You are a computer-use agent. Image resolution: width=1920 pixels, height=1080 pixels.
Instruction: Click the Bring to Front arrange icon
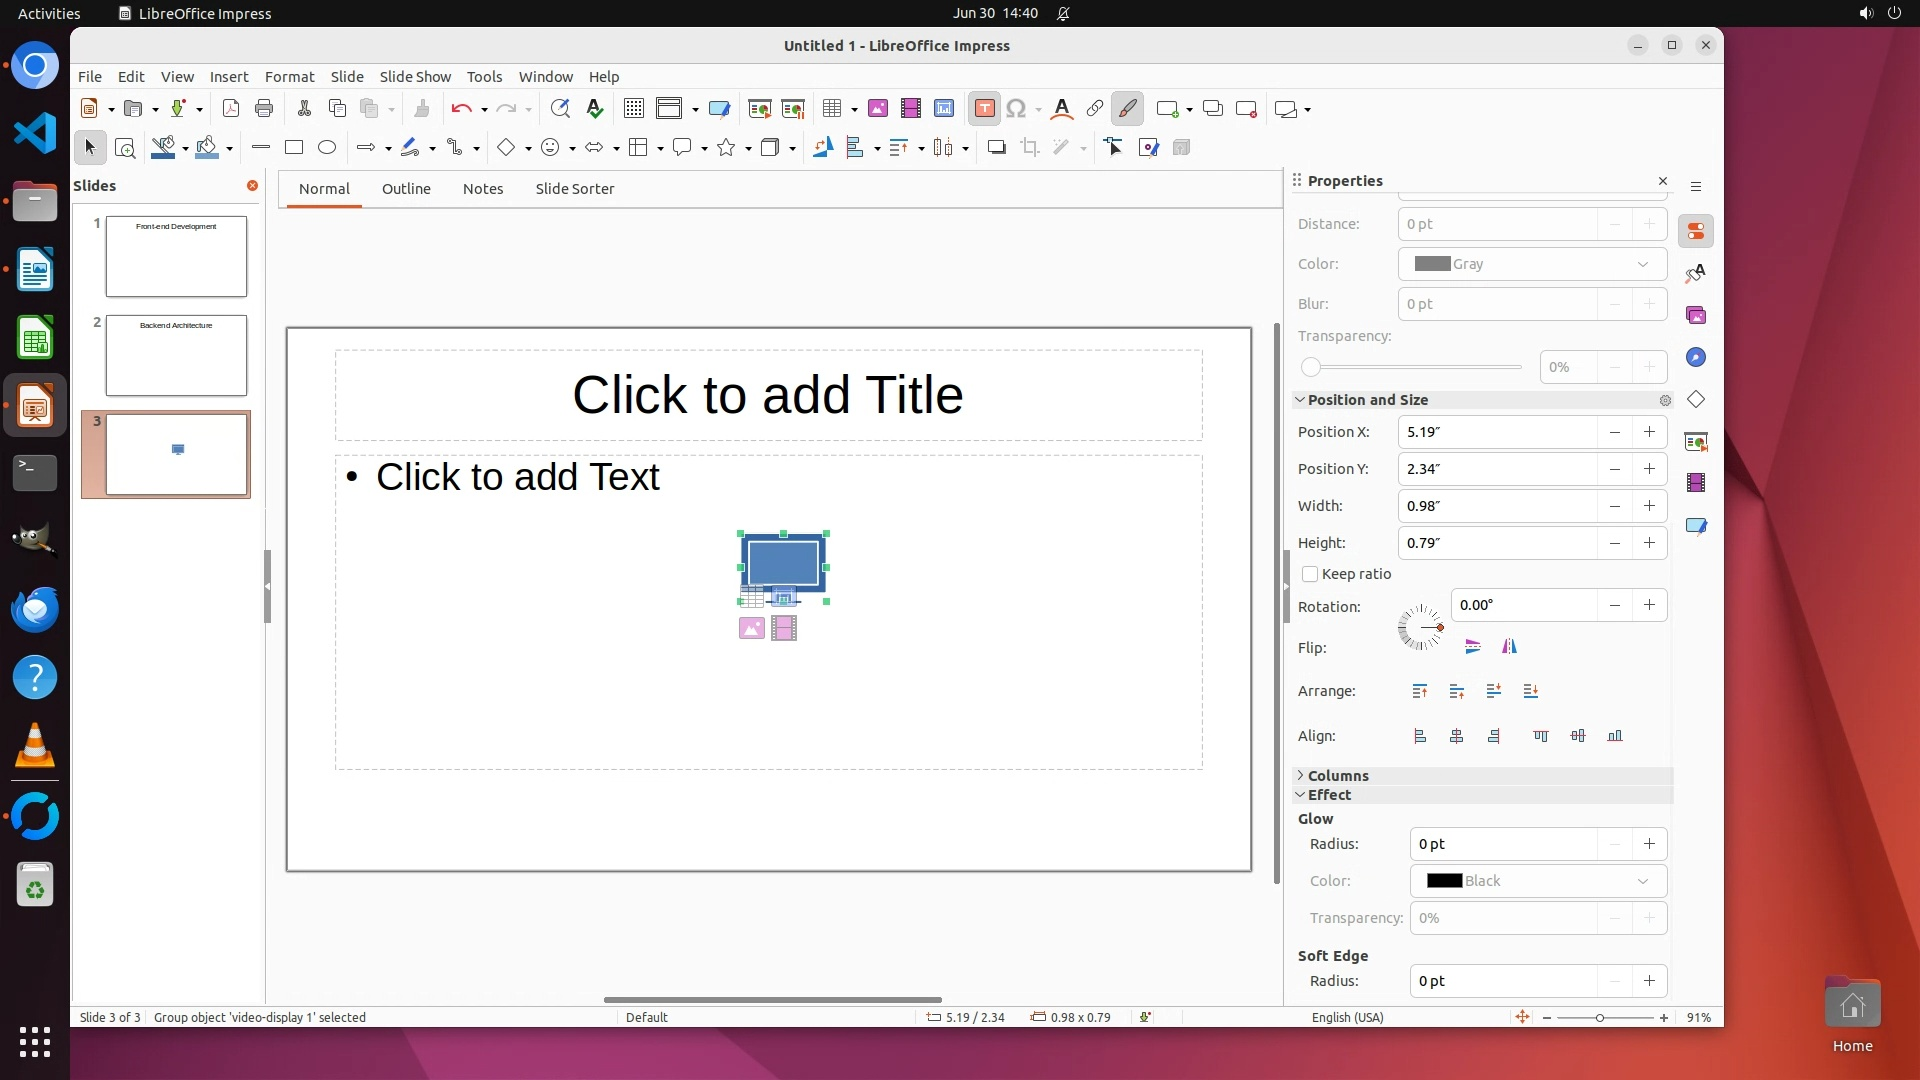tap(1420, 691)
